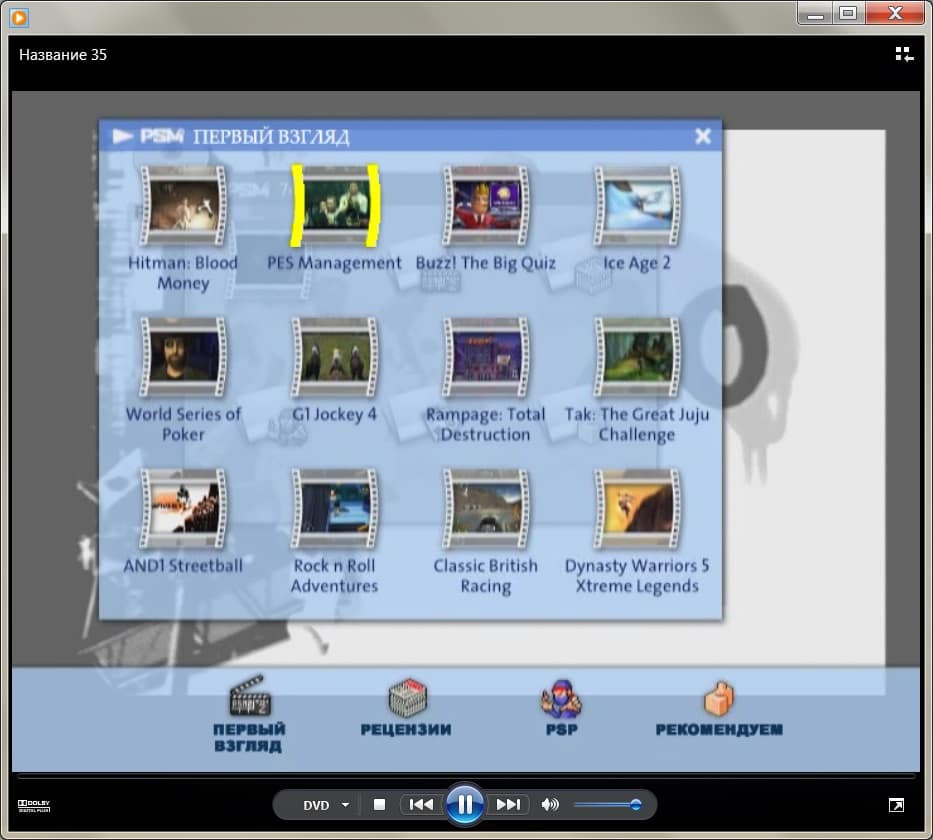Switch to library view icon
The image size is (933, 840).
[x=904, y=55]
